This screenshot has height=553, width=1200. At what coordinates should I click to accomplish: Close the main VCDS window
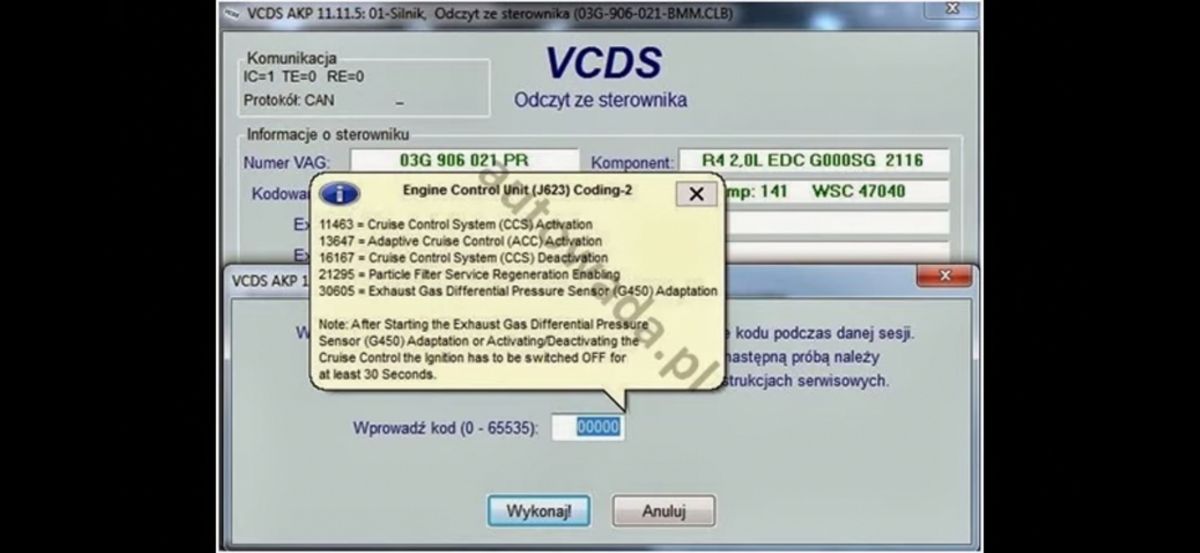952,8
